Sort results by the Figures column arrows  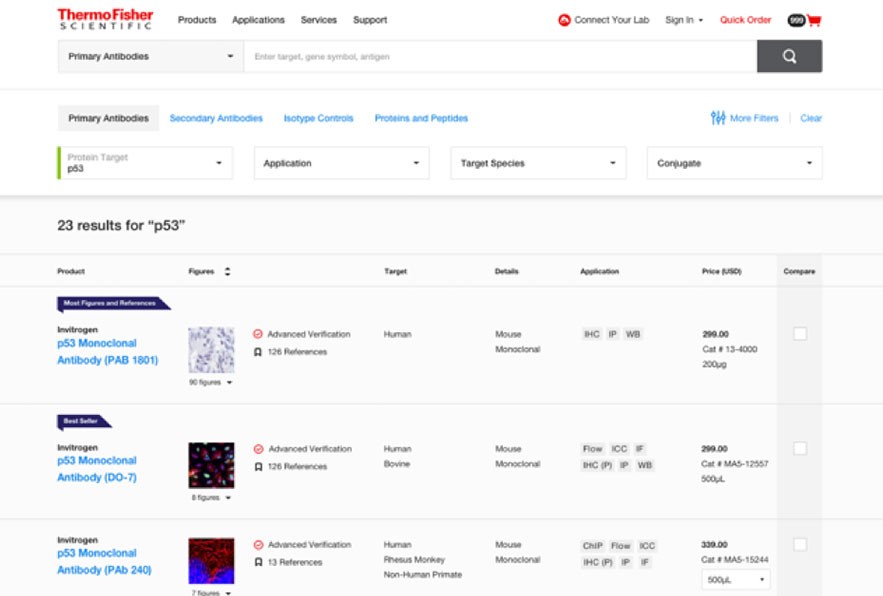point(228,272)
